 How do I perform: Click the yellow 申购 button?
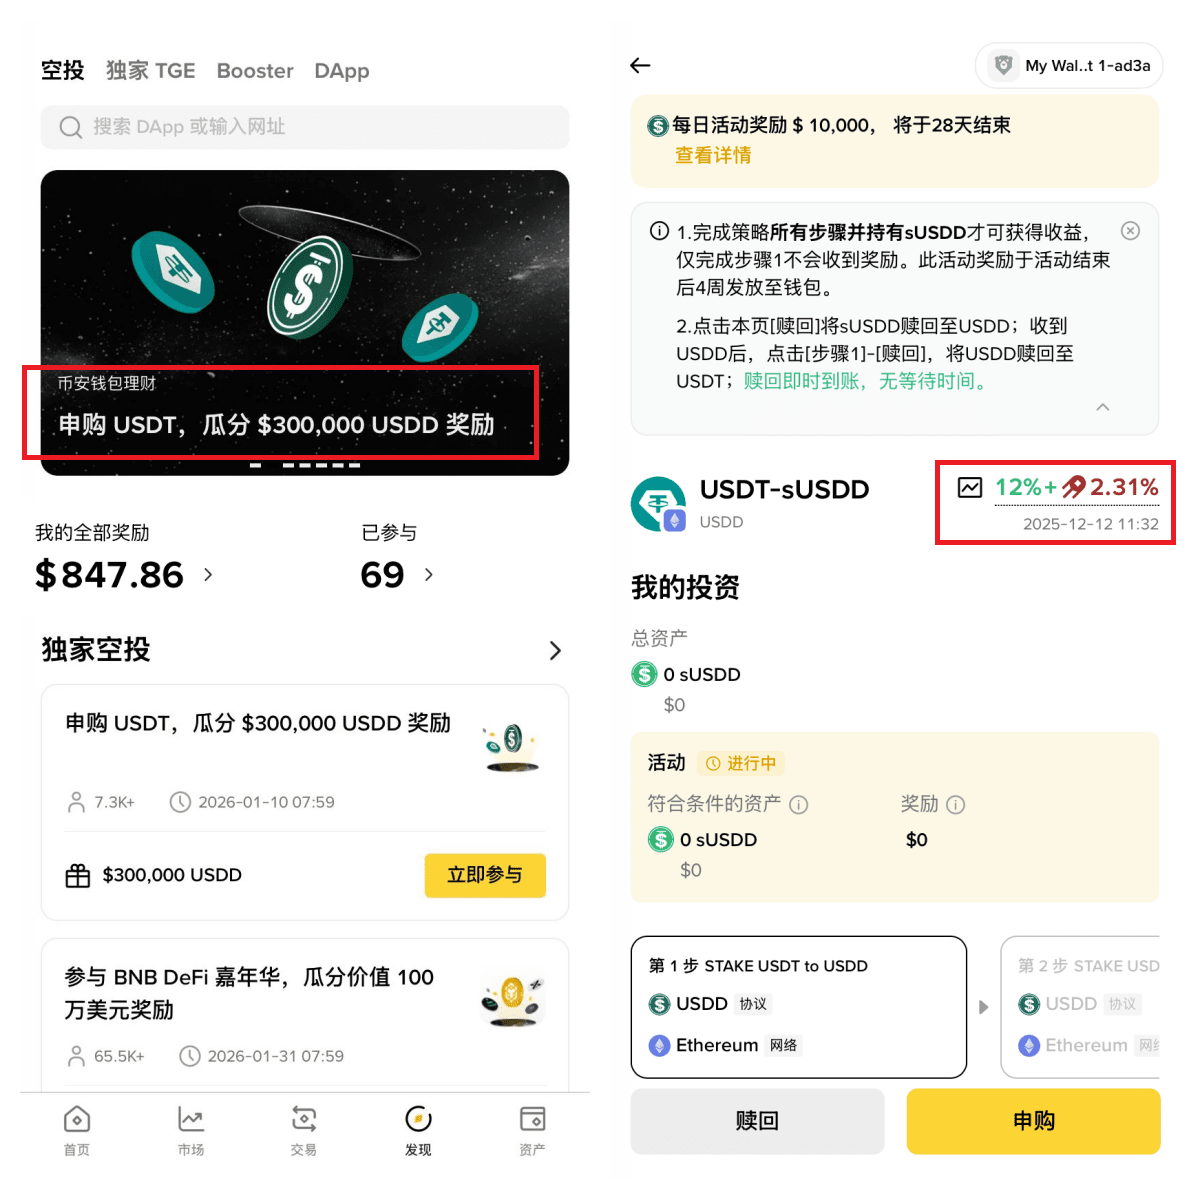(x=1034, y=1121)
